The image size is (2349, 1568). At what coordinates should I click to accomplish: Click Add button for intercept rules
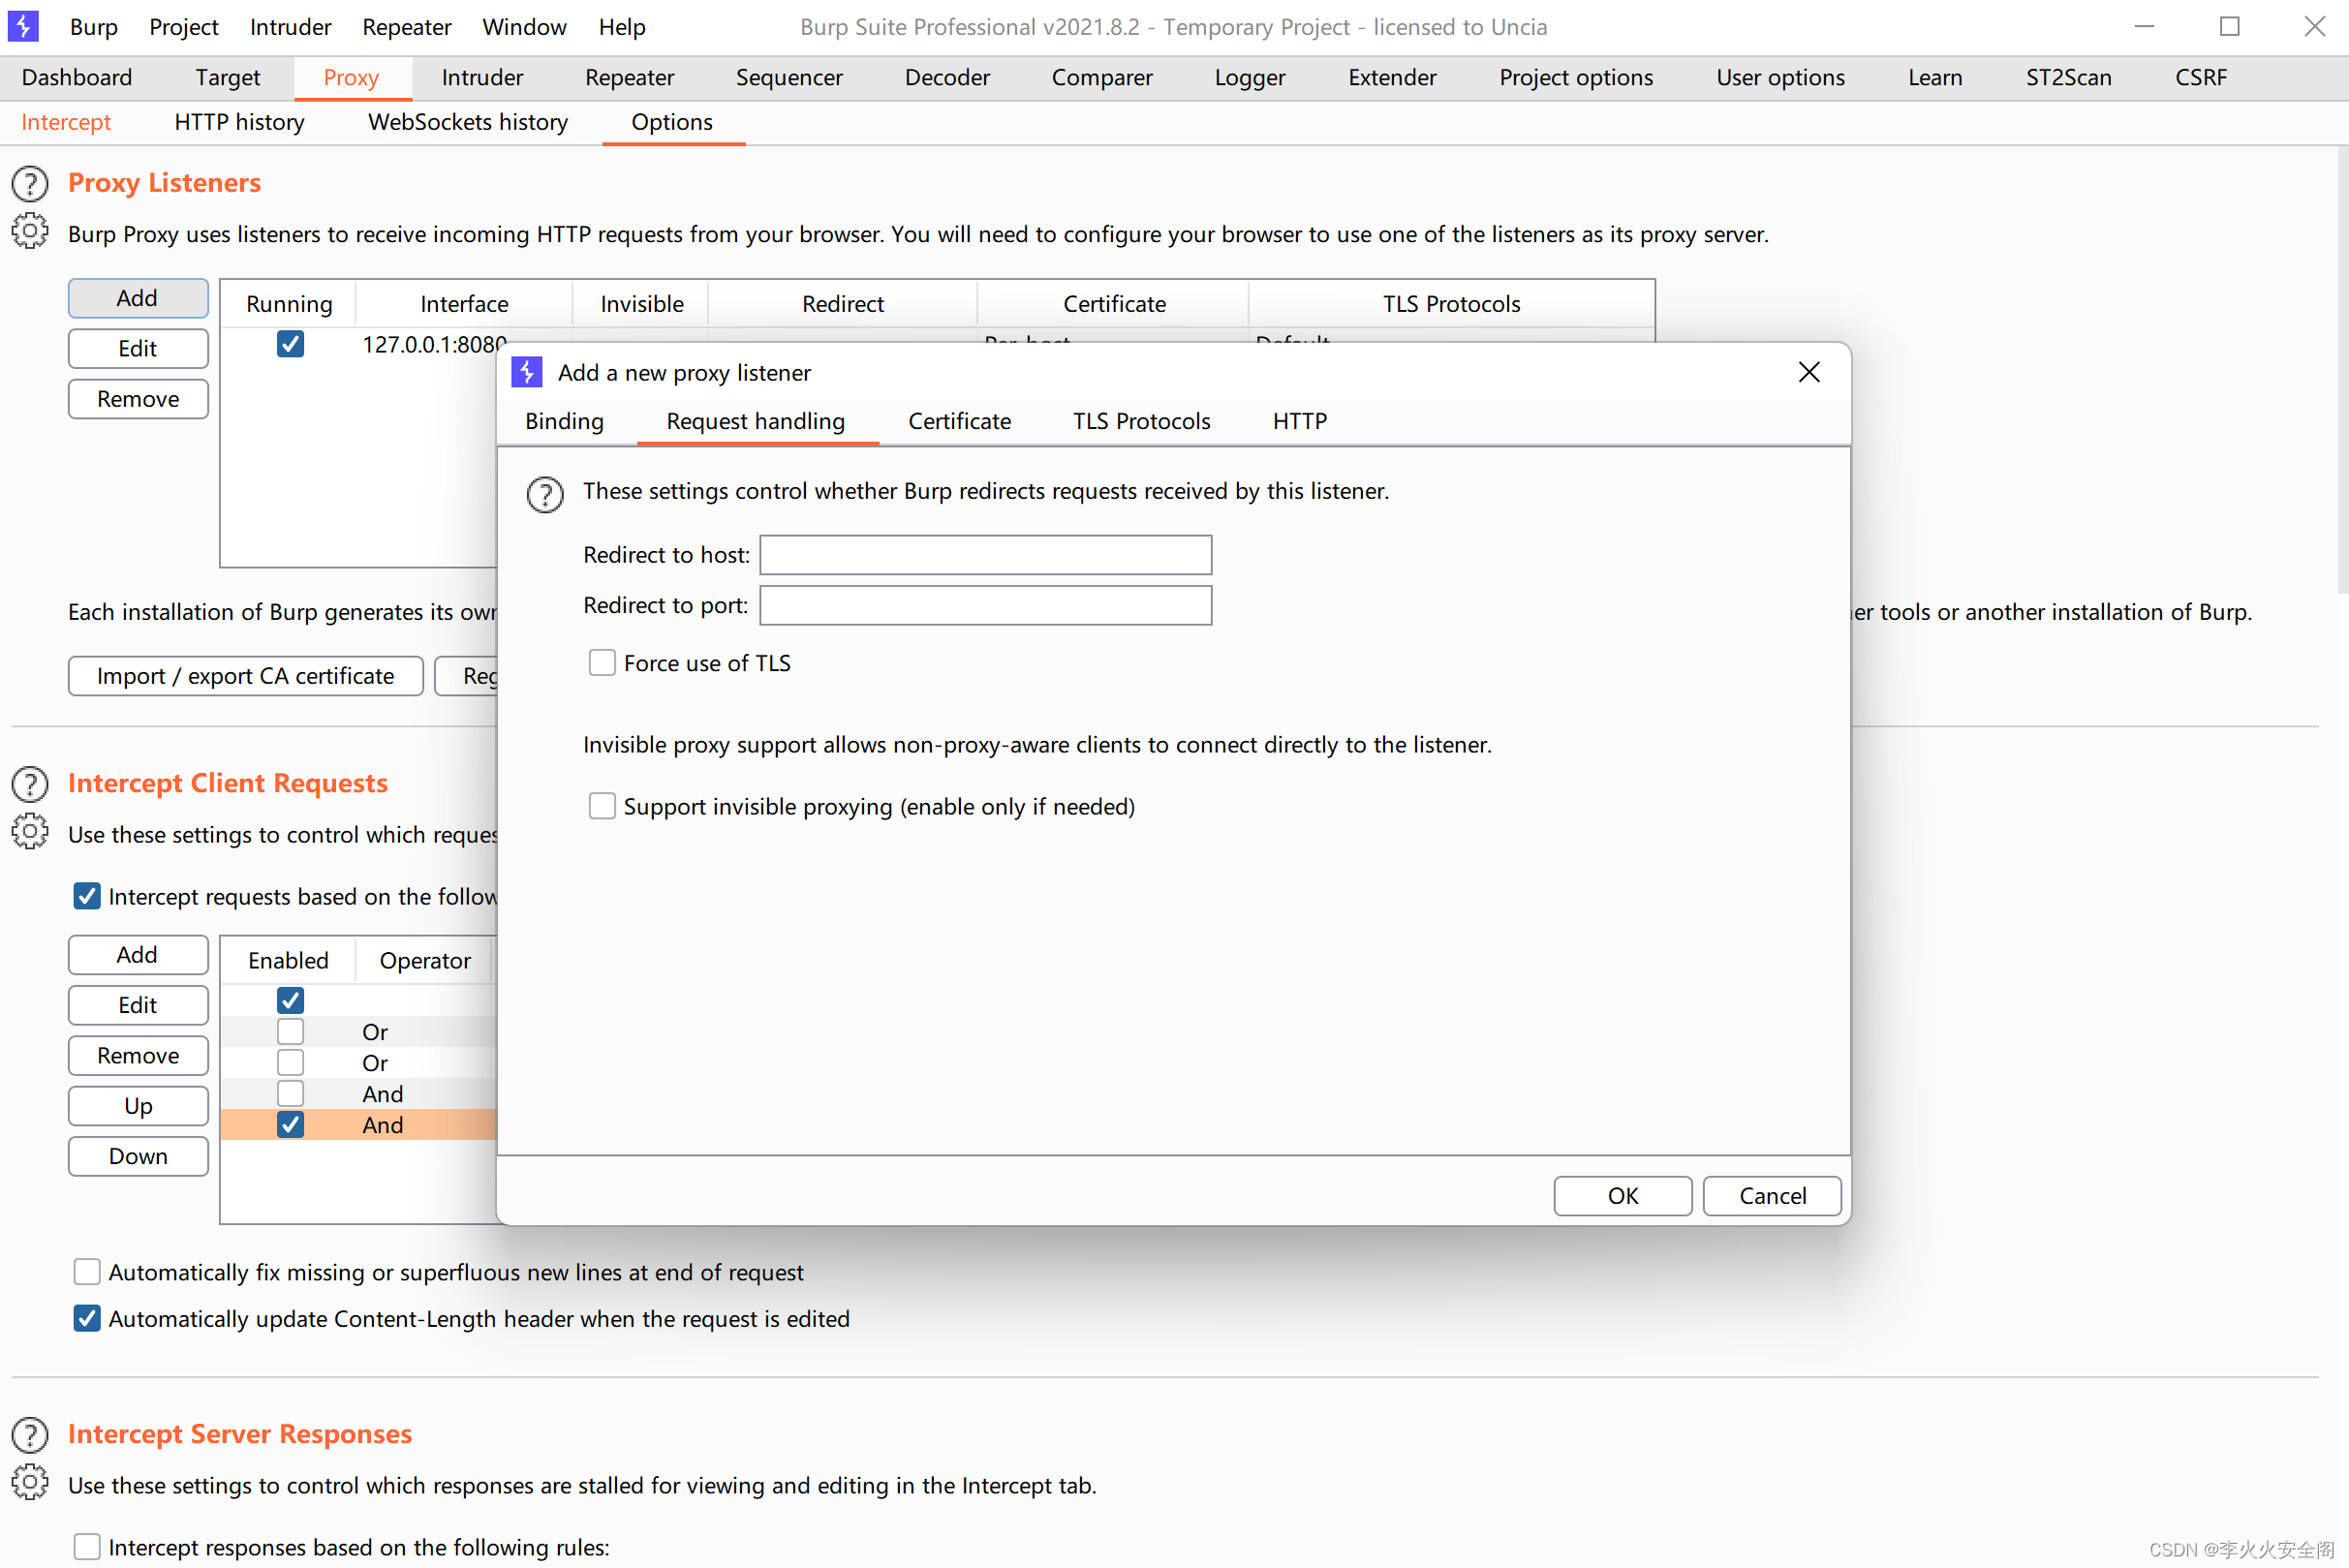point(138,955)
